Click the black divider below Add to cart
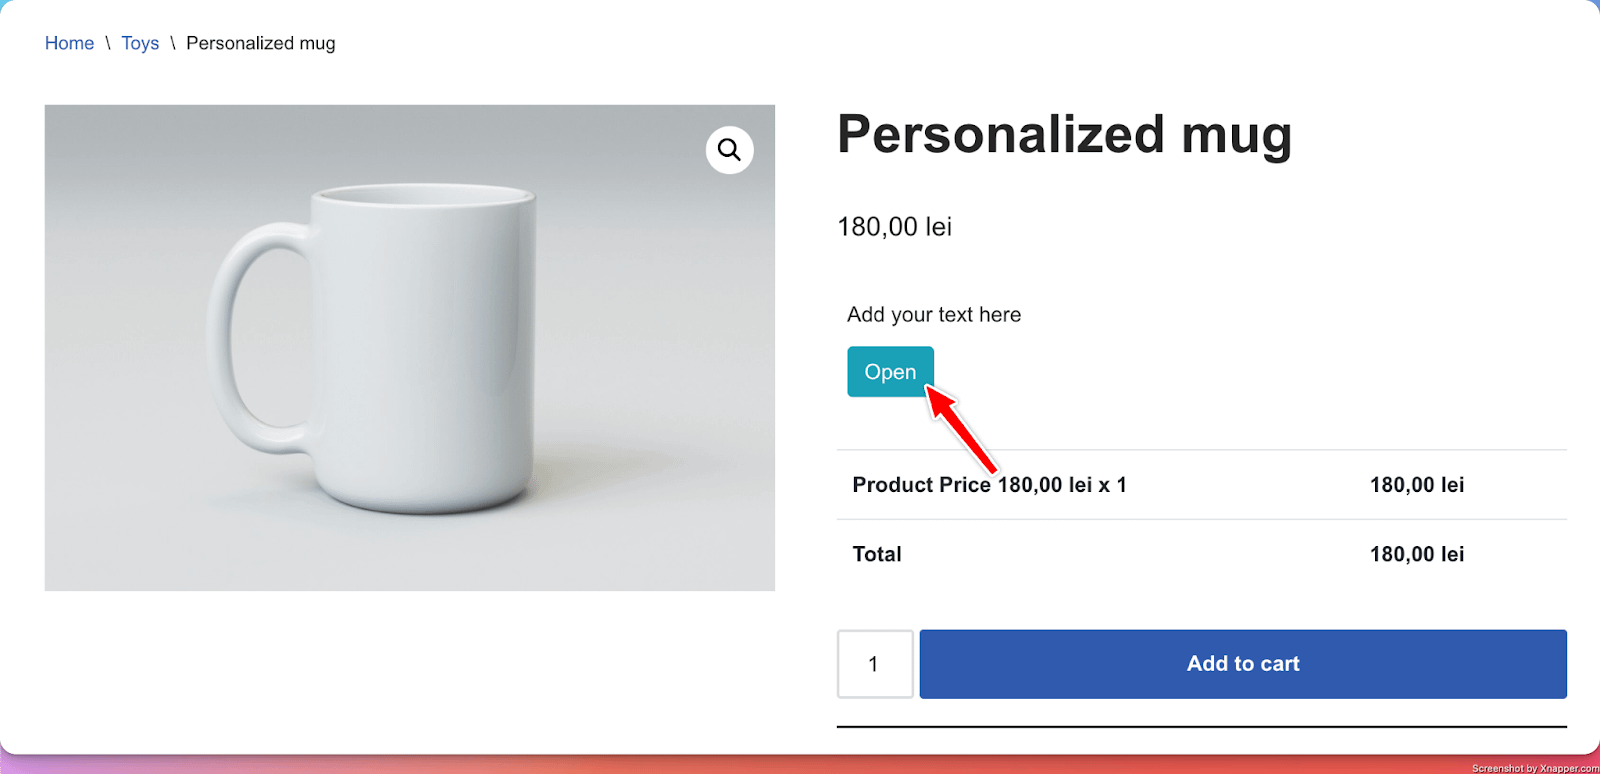 click(x=1201, y=727)
